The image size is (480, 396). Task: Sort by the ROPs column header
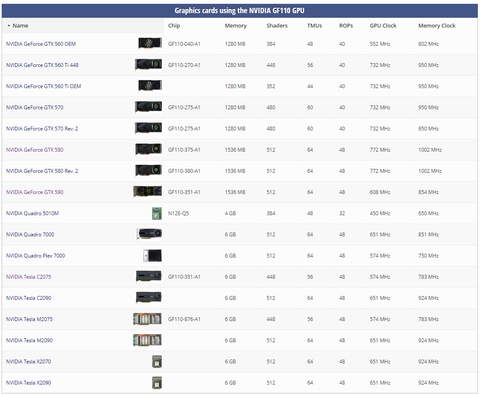pyautogui.click(x=346, y=26)
